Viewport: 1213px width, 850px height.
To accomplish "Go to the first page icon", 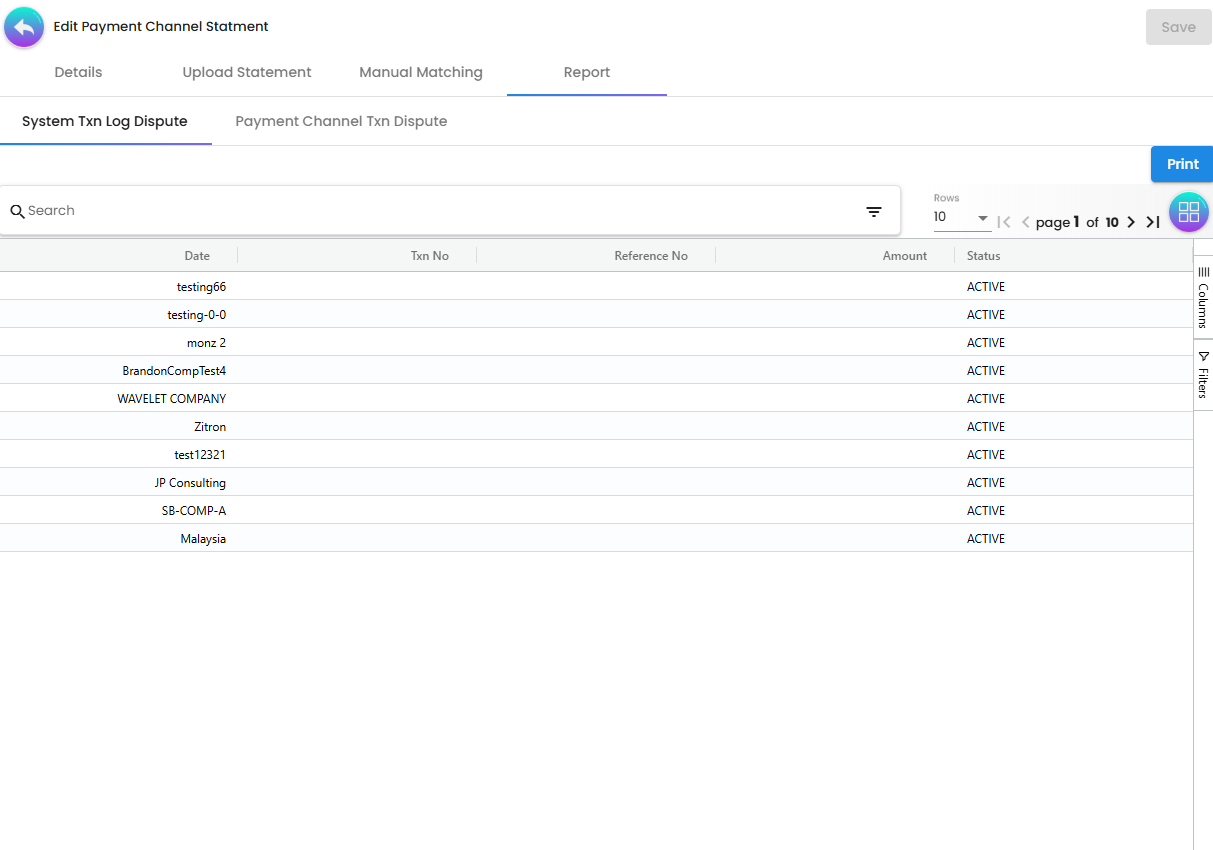I will pos(1004,222).
